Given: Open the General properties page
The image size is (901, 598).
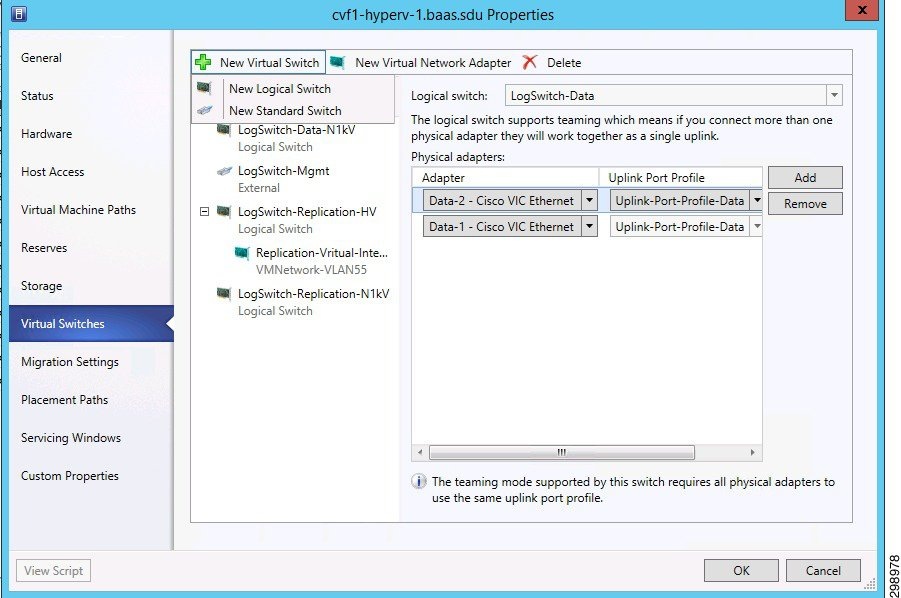Looking at the screenshot, I should 41,58.
